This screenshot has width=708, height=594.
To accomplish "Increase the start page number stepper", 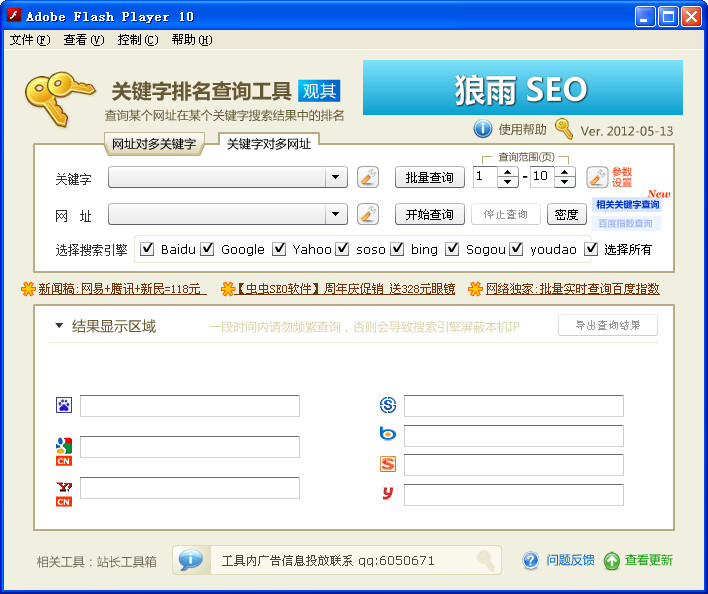I will [x=507, y=173].
